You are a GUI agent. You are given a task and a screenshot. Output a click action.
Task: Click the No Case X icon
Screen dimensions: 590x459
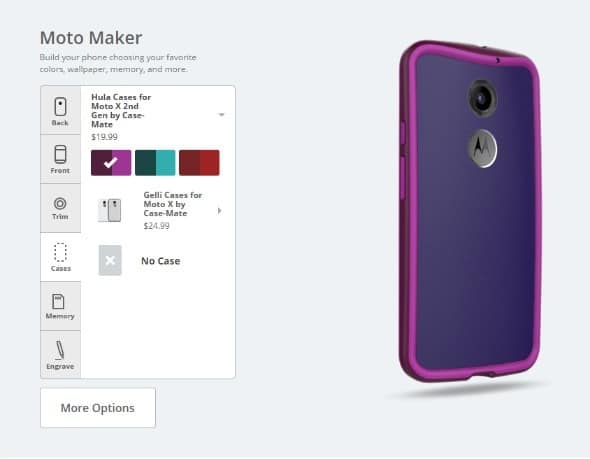pos(110,260)
